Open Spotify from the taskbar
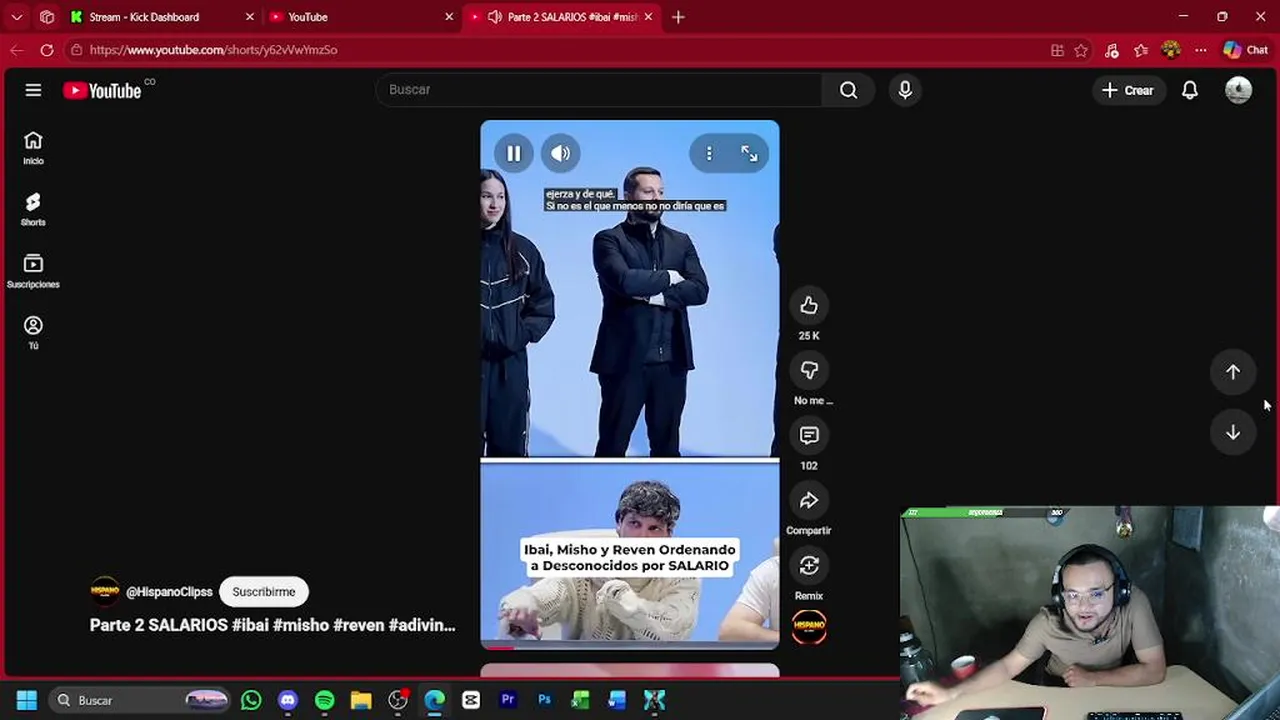The image size is (1280, 720). coord(324,700)
